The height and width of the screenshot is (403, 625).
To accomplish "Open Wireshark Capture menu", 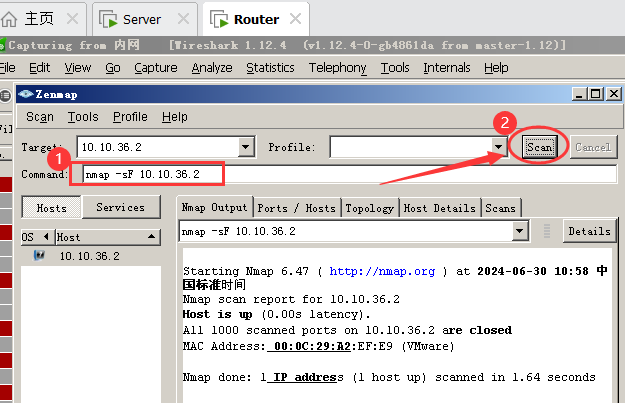I will 155,68.
